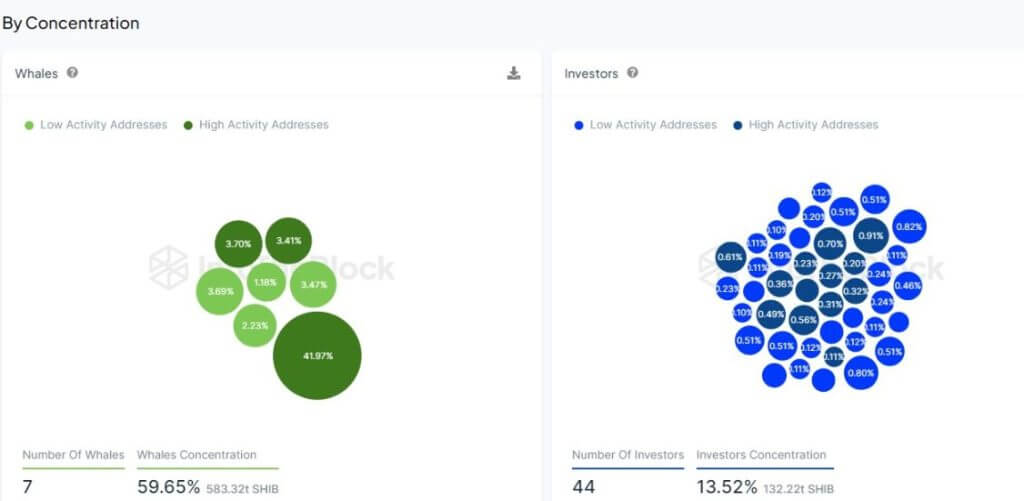Click the Whales help question mark icon
The image size is (1024, 501).
(72, 73)
